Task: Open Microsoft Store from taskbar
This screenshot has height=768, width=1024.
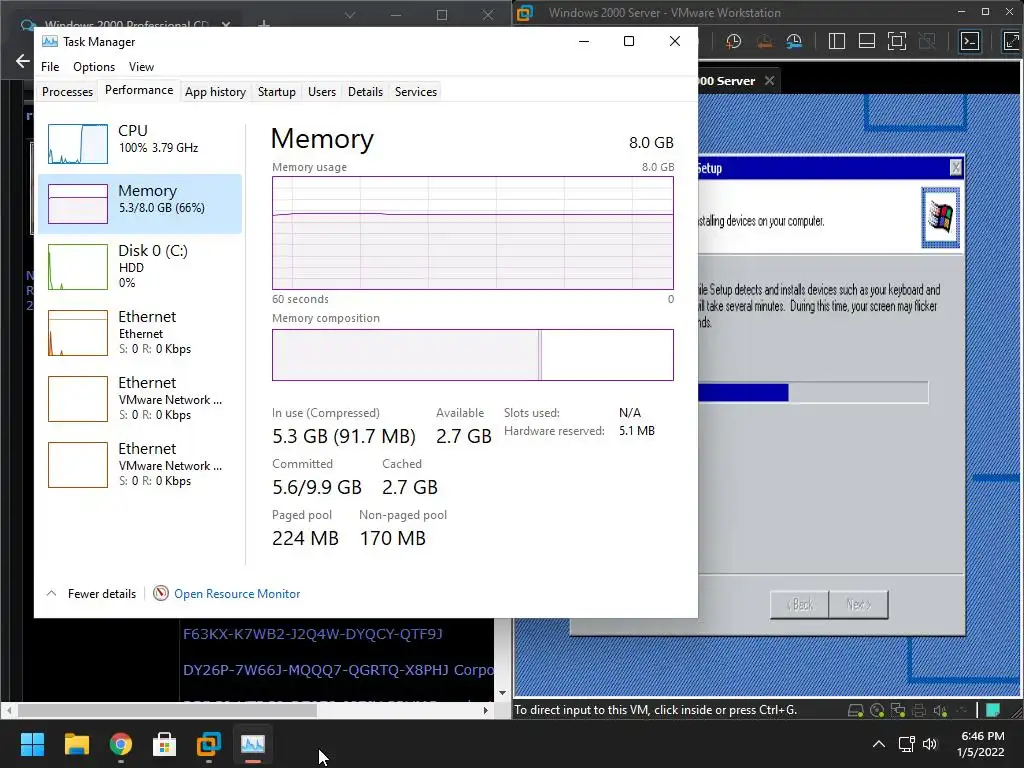Action: (x=165, y=744)
